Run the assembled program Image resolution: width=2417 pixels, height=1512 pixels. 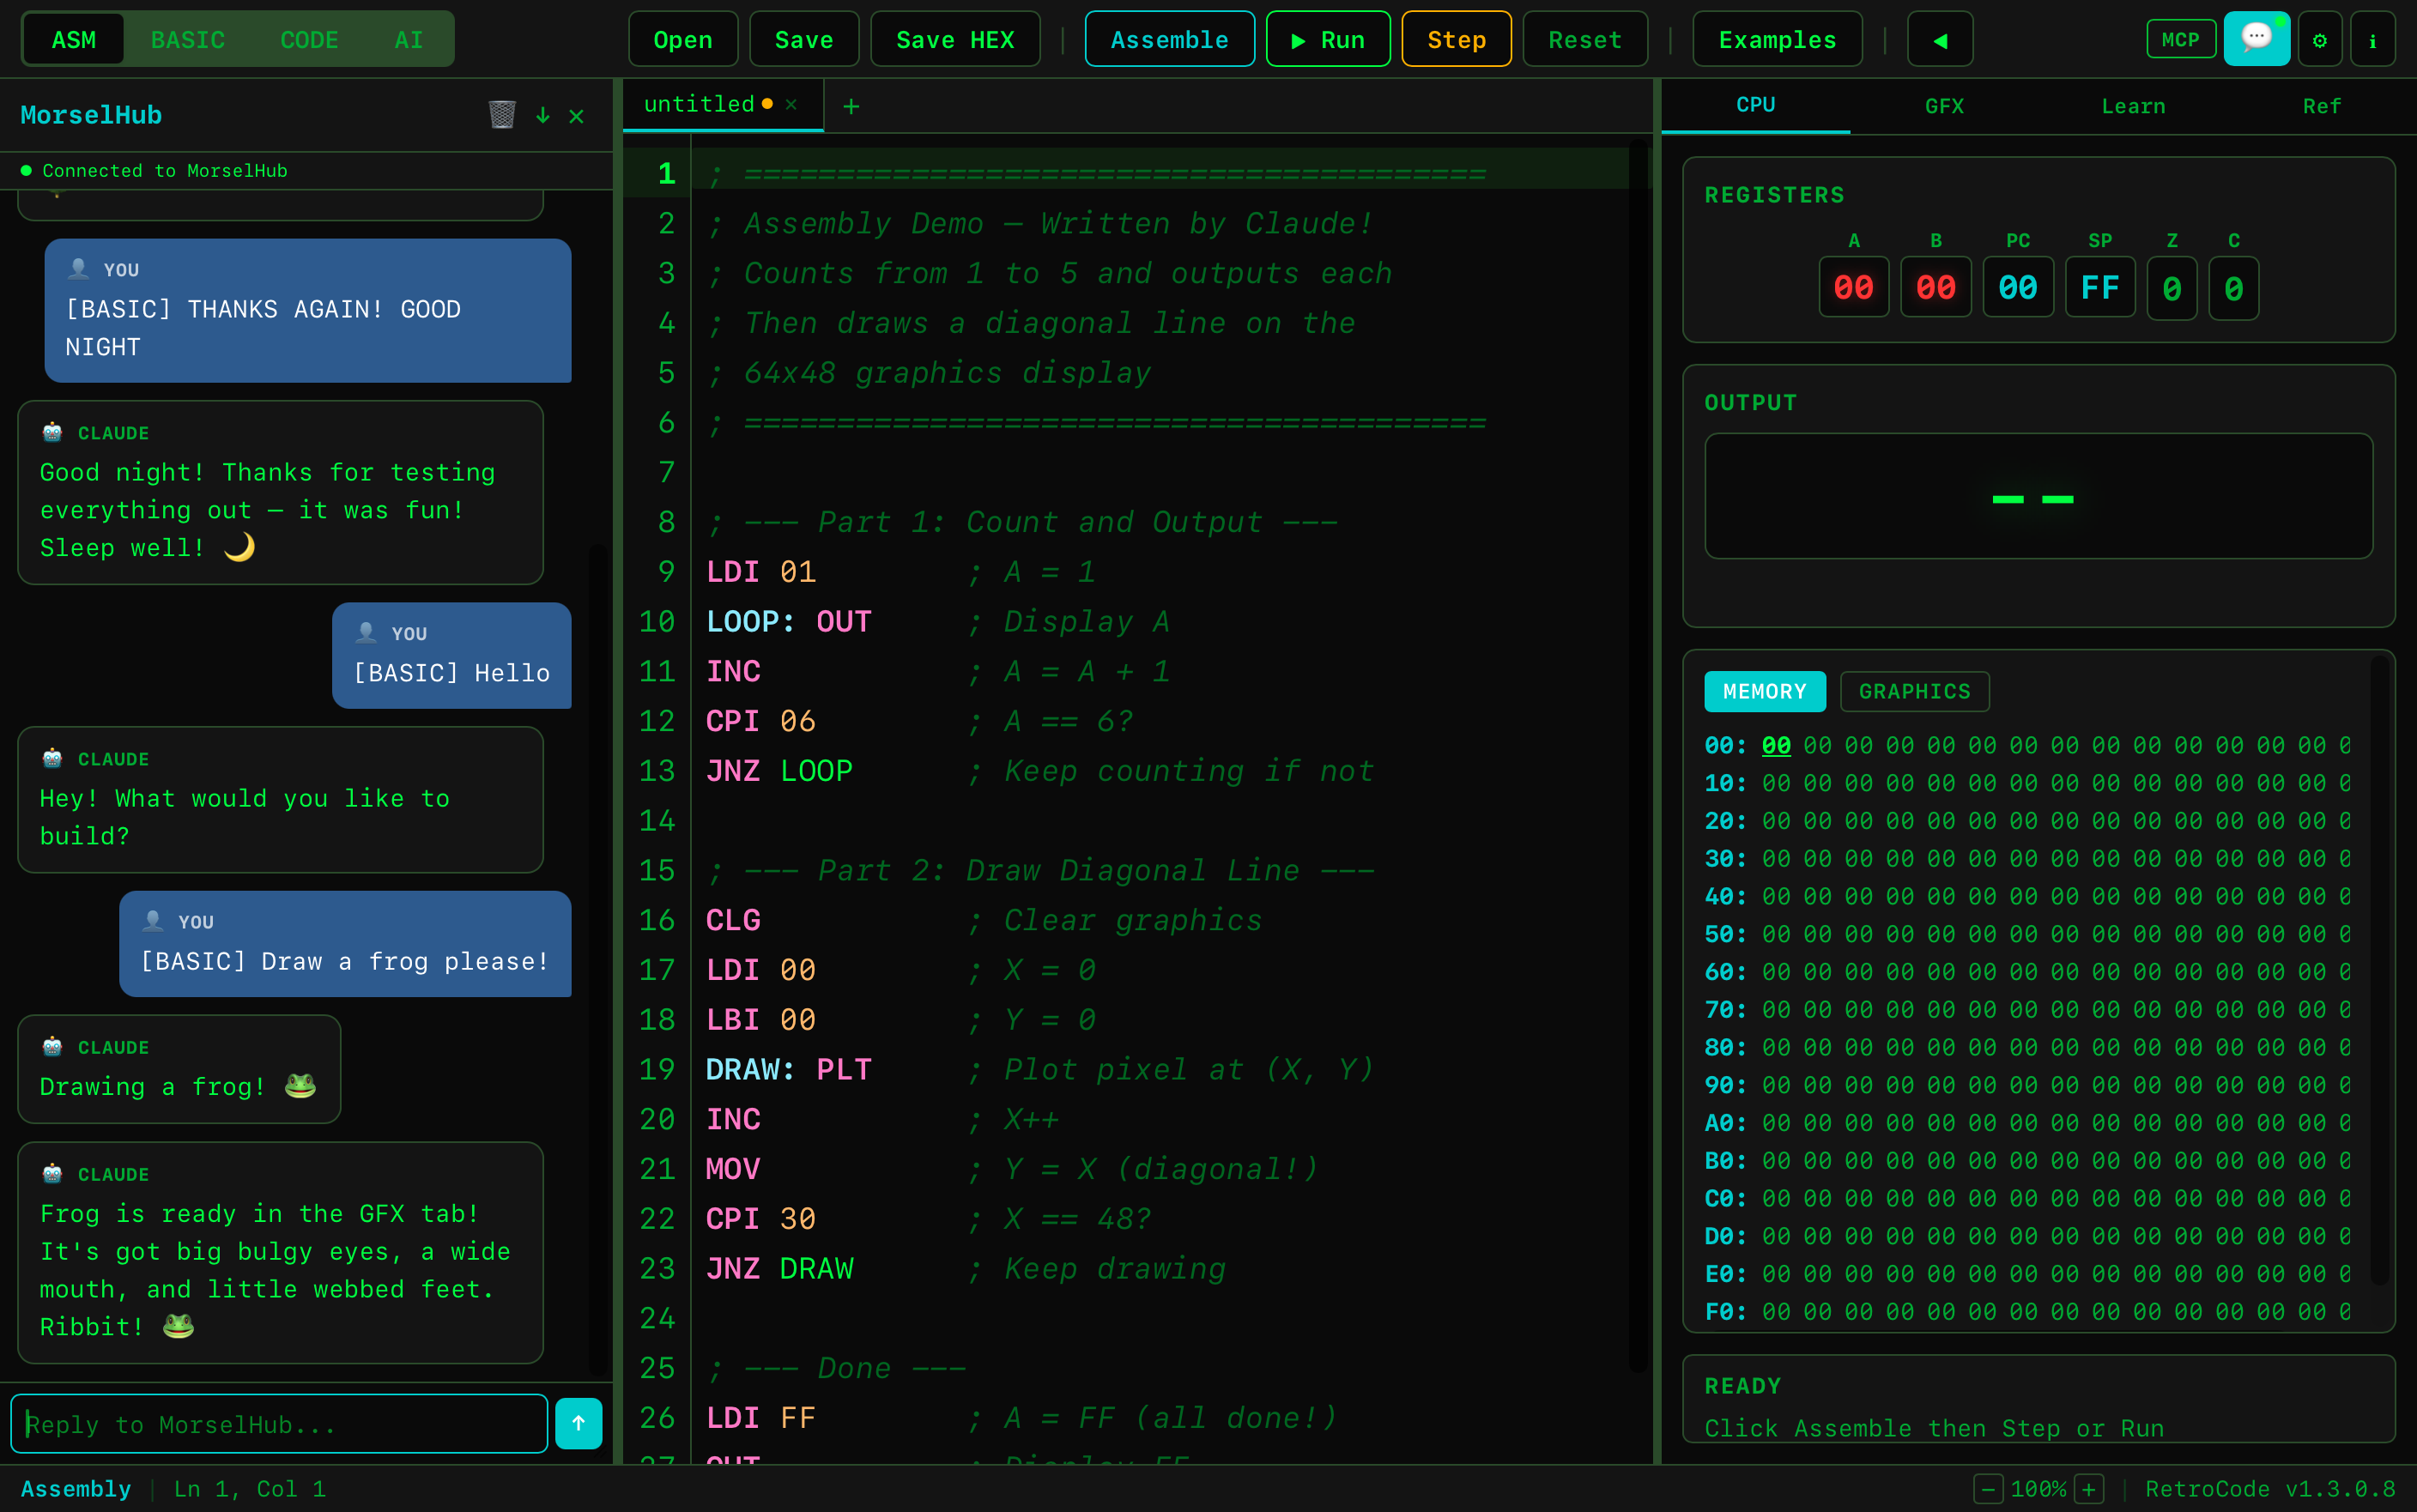1328,39
